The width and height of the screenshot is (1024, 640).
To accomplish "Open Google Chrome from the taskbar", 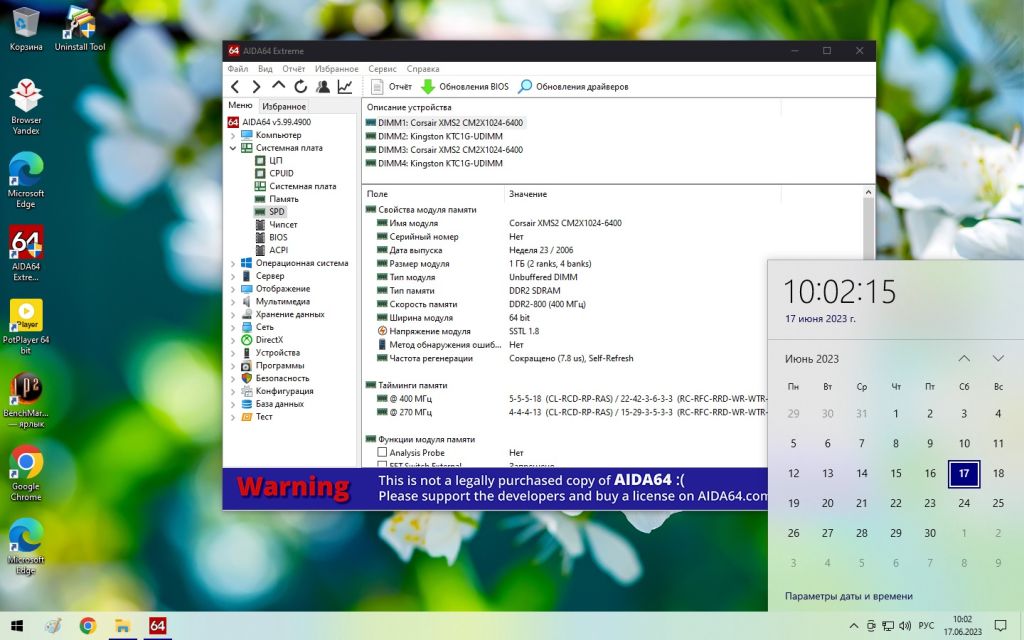I will [88, 626].
